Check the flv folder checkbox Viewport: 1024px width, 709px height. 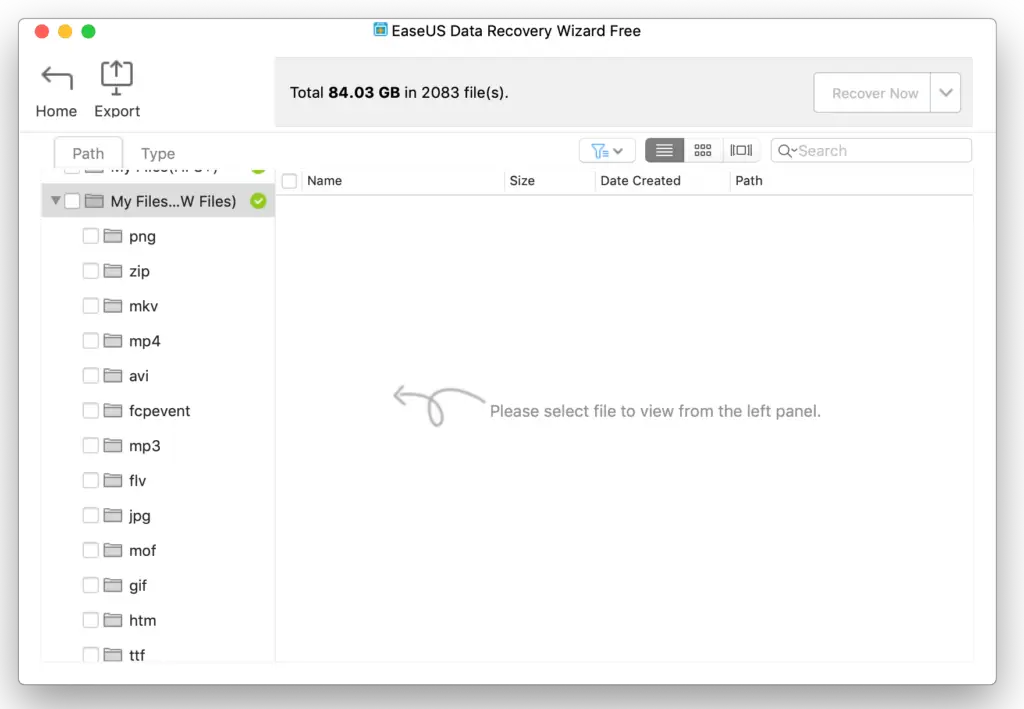(91, 481)
